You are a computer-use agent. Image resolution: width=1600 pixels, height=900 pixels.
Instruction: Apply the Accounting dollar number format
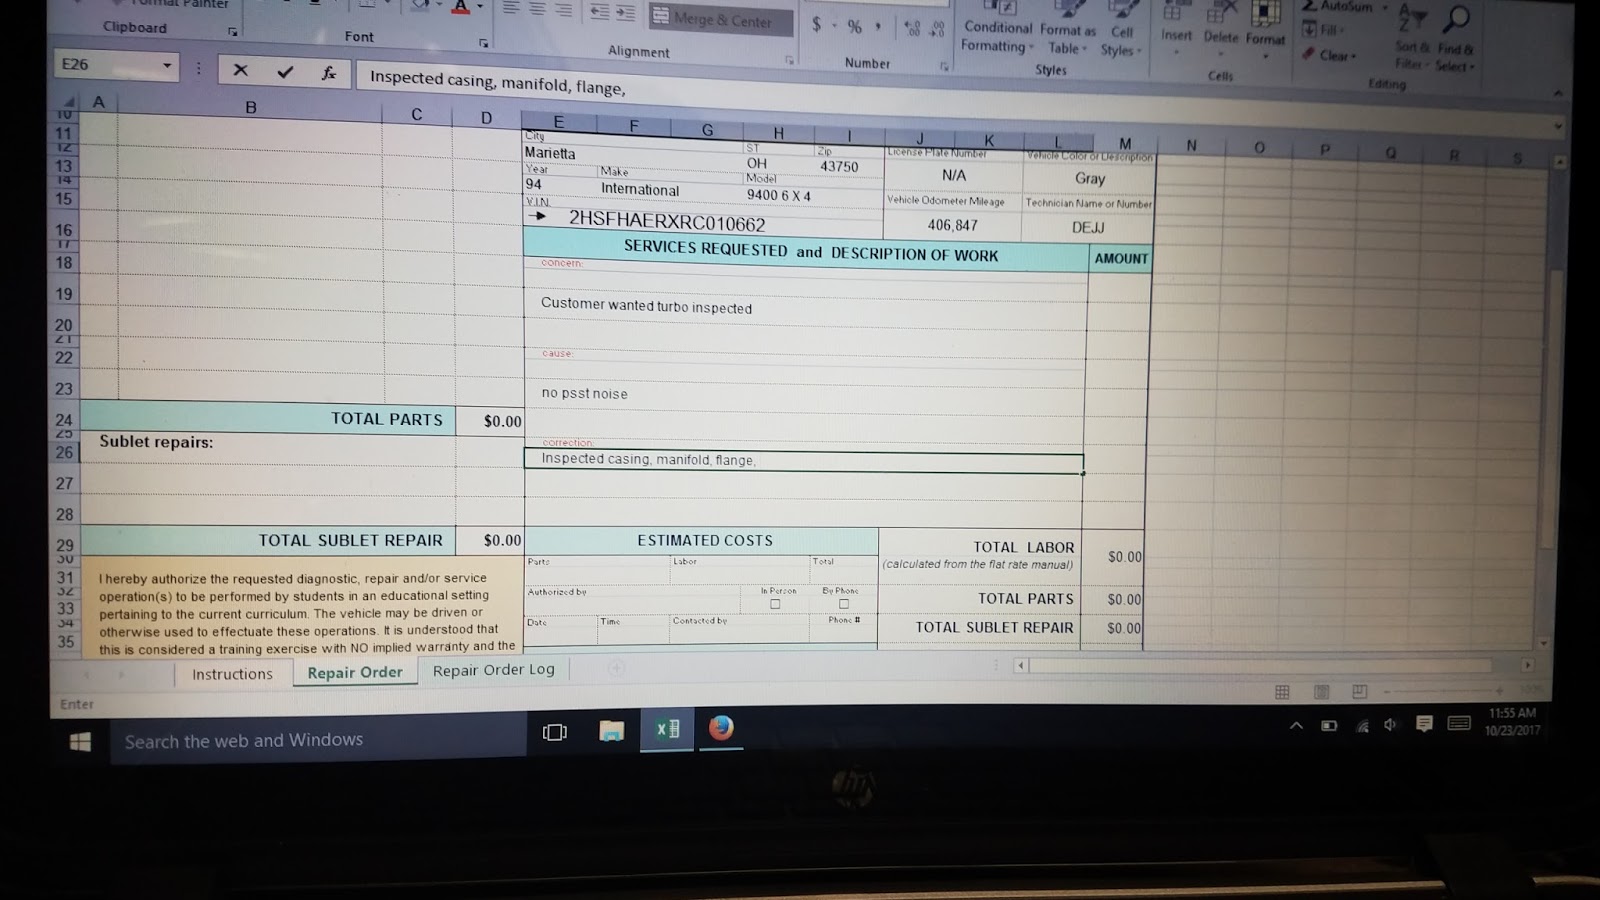[817, 23]
